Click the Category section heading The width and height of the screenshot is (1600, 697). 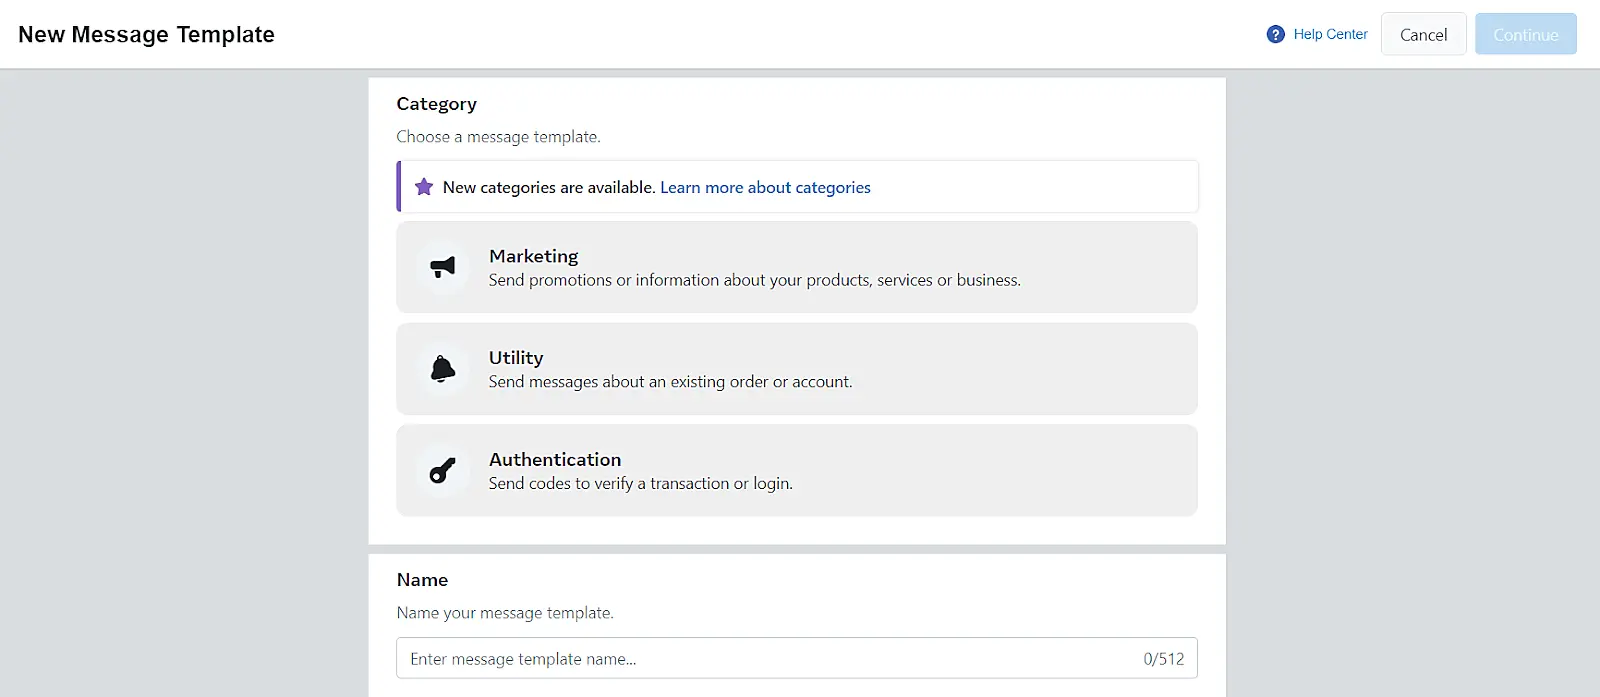pos(436,104)
